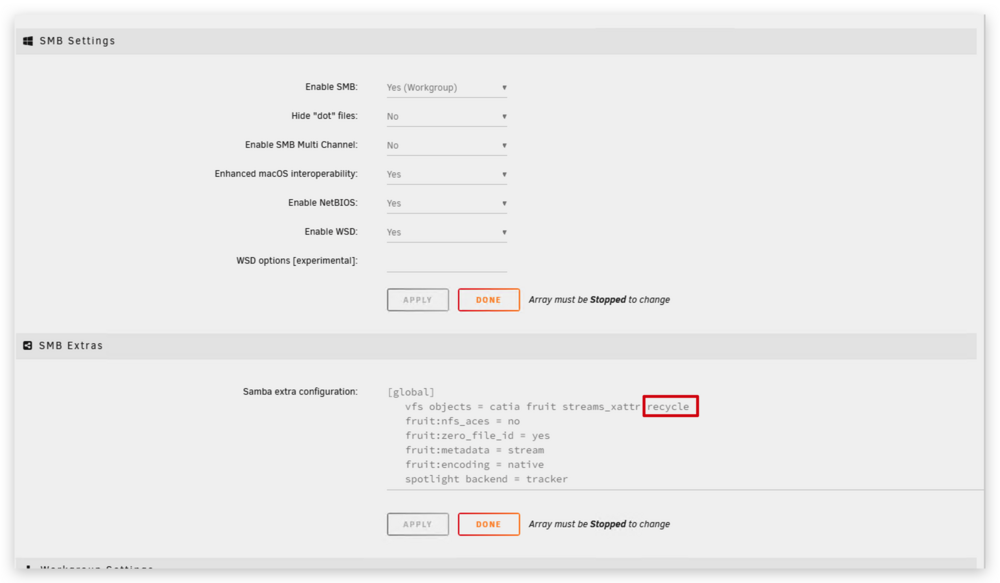Click the "spotlight backend = tracker" line
The width and height of the screenshot is (1000, 583).
[x=486, y=479]
